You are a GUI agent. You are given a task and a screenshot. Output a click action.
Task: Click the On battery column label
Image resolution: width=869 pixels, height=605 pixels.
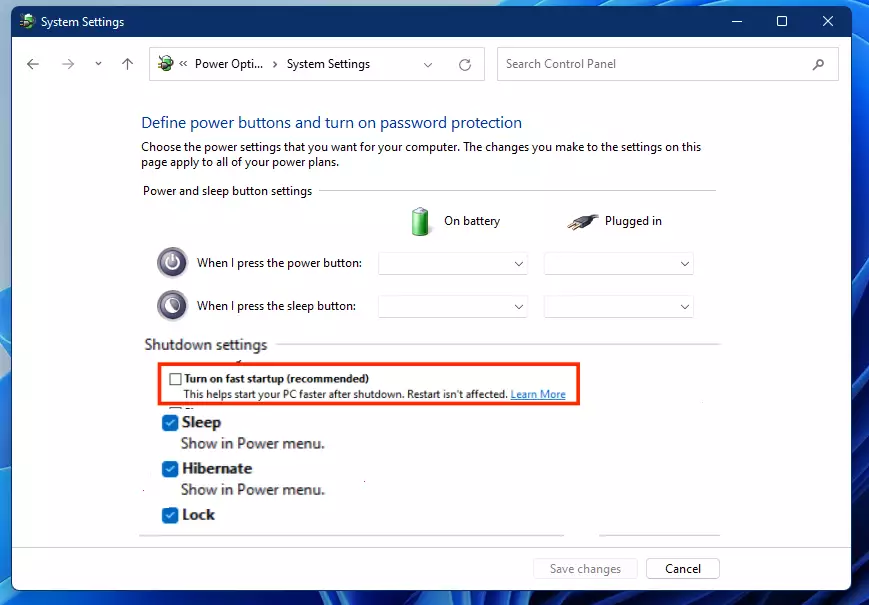(x=472, y=221)
